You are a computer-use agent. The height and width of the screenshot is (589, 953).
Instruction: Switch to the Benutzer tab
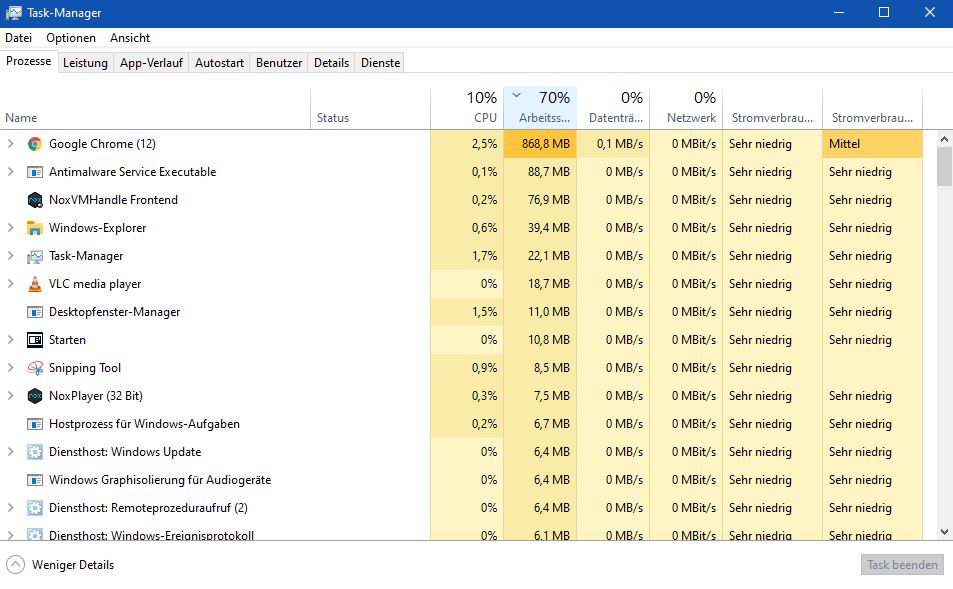[279, 63]
